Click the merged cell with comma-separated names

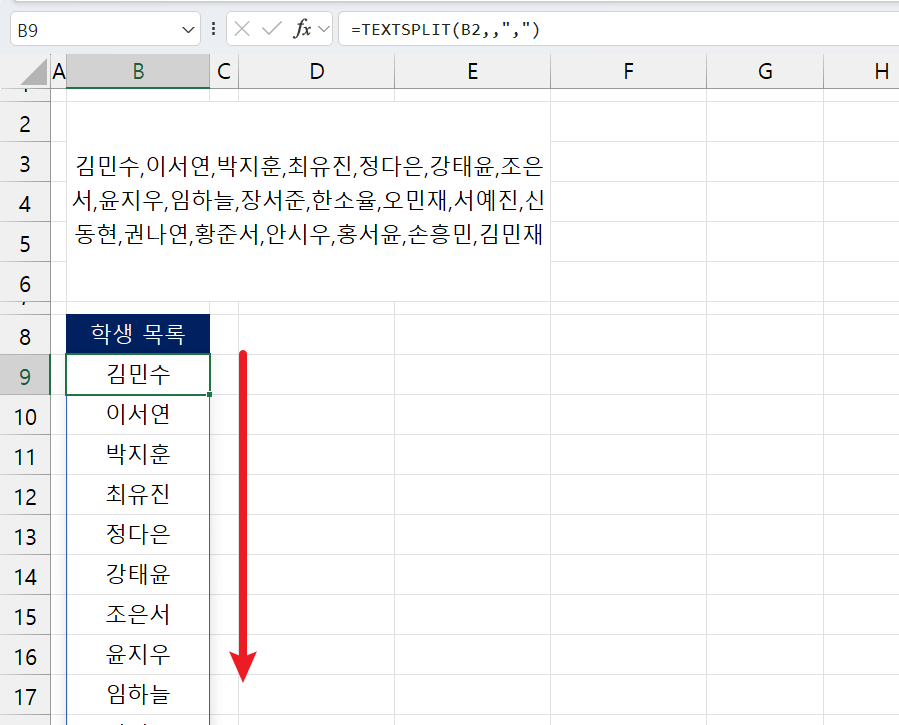point(308,202)
